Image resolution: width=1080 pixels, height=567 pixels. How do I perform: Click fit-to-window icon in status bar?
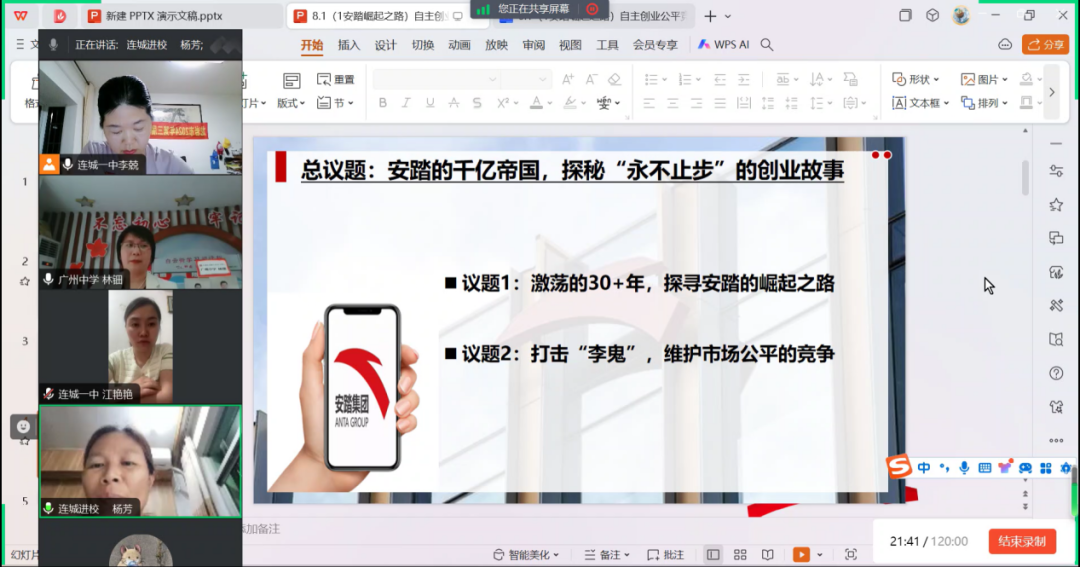[851, 555]
